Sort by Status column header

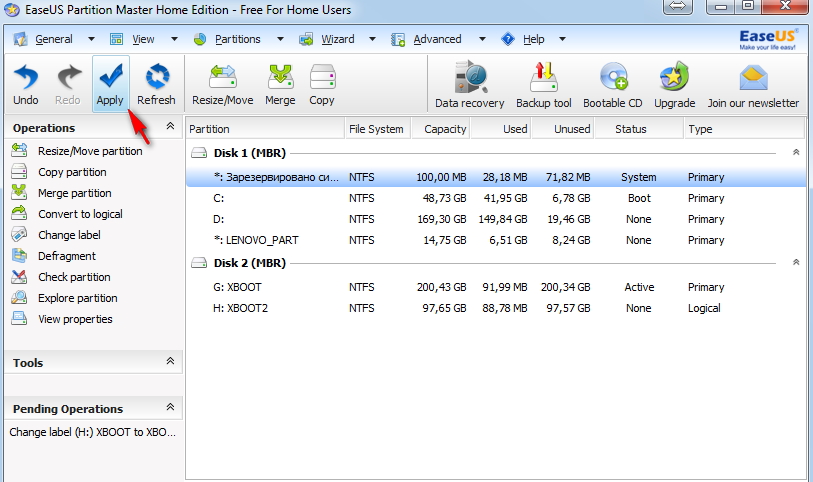[639, 129]
